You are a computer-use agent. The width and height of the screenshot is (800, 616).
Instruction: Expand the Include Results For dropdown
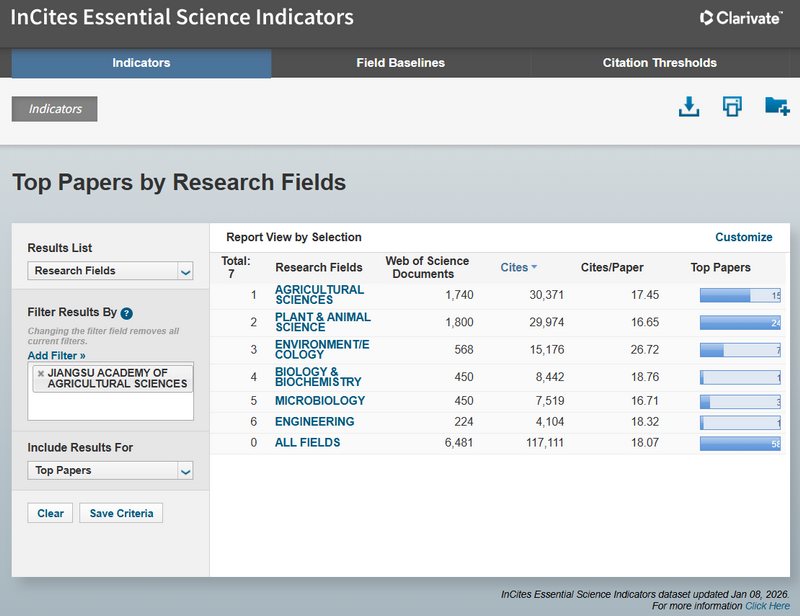tap(110, 470)
